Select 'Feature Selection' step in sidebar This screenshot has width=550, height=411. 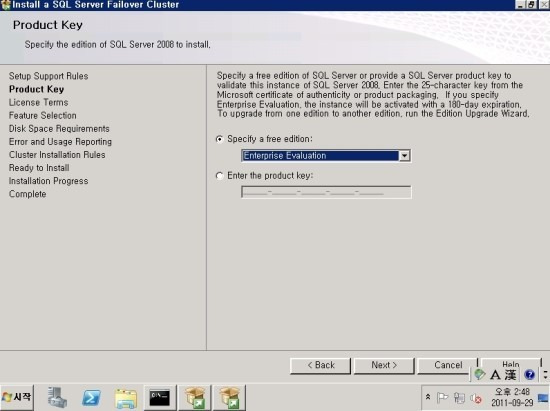pyautogui.click(x=42, y=115)
